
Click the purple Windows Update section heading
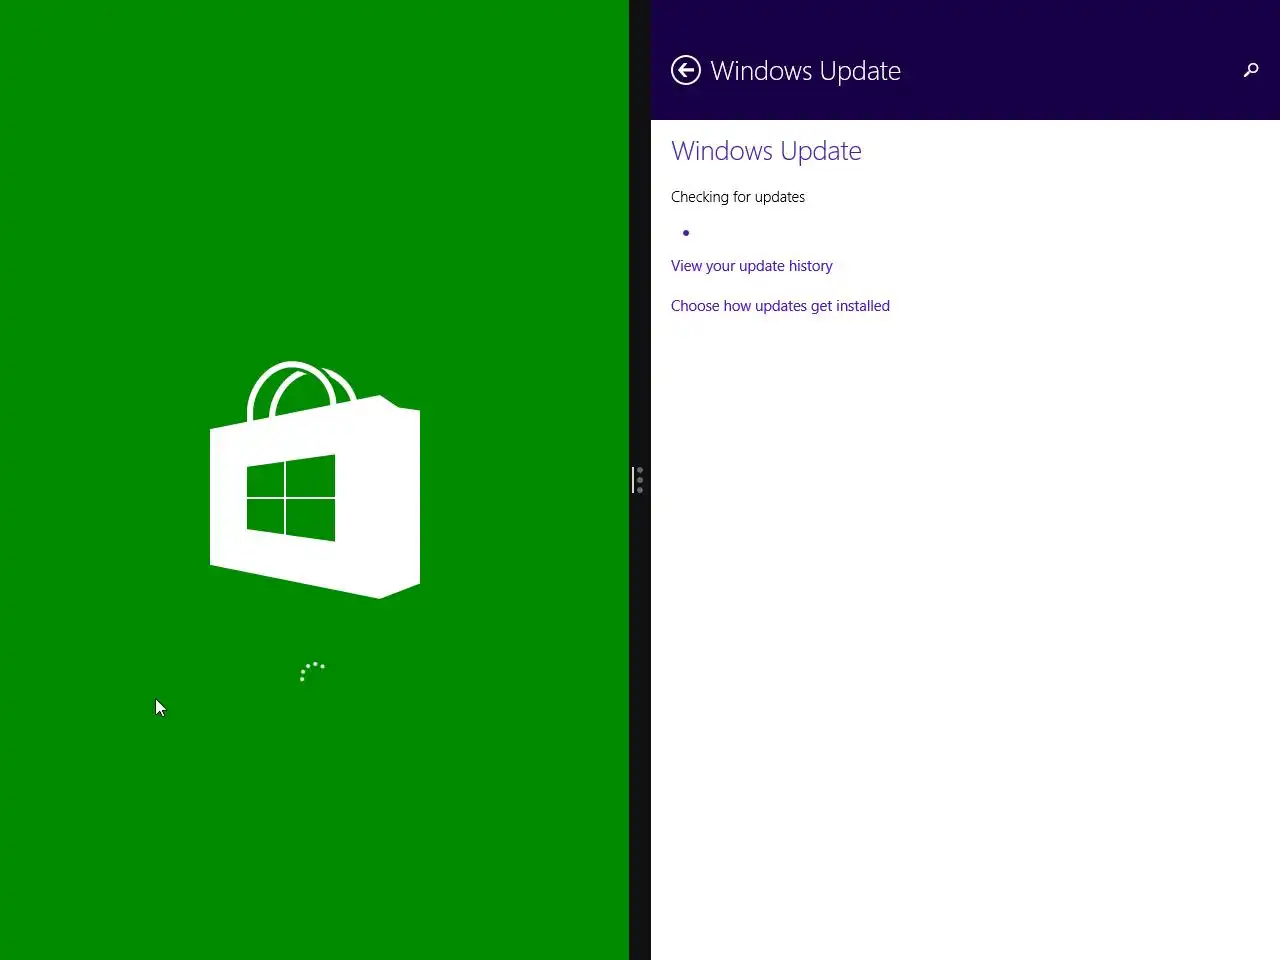coord(766,151)
